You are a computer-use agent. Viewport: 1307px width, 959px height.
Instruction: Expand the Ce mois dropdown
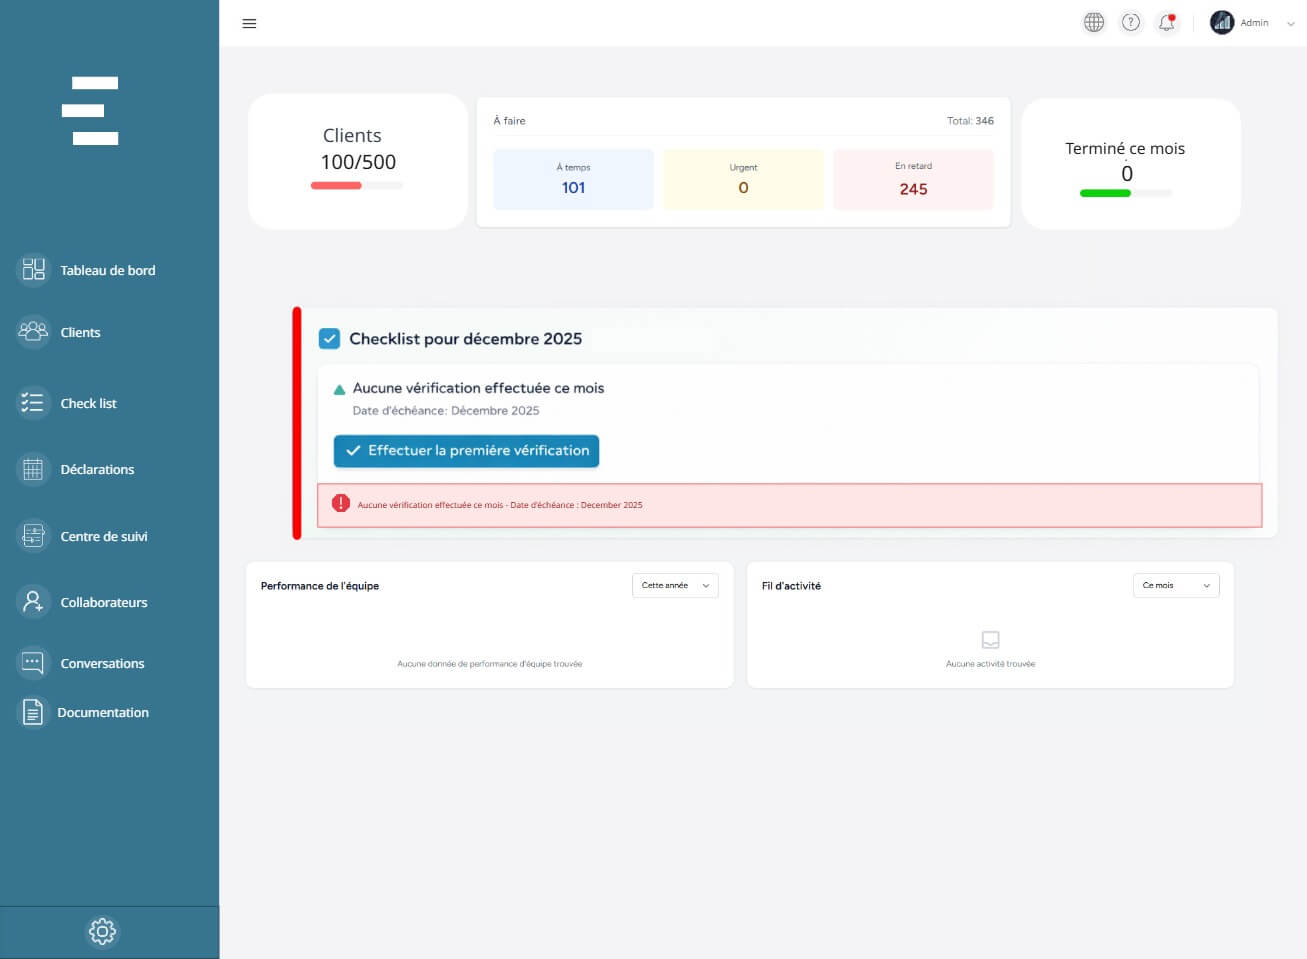point(1175,586)
